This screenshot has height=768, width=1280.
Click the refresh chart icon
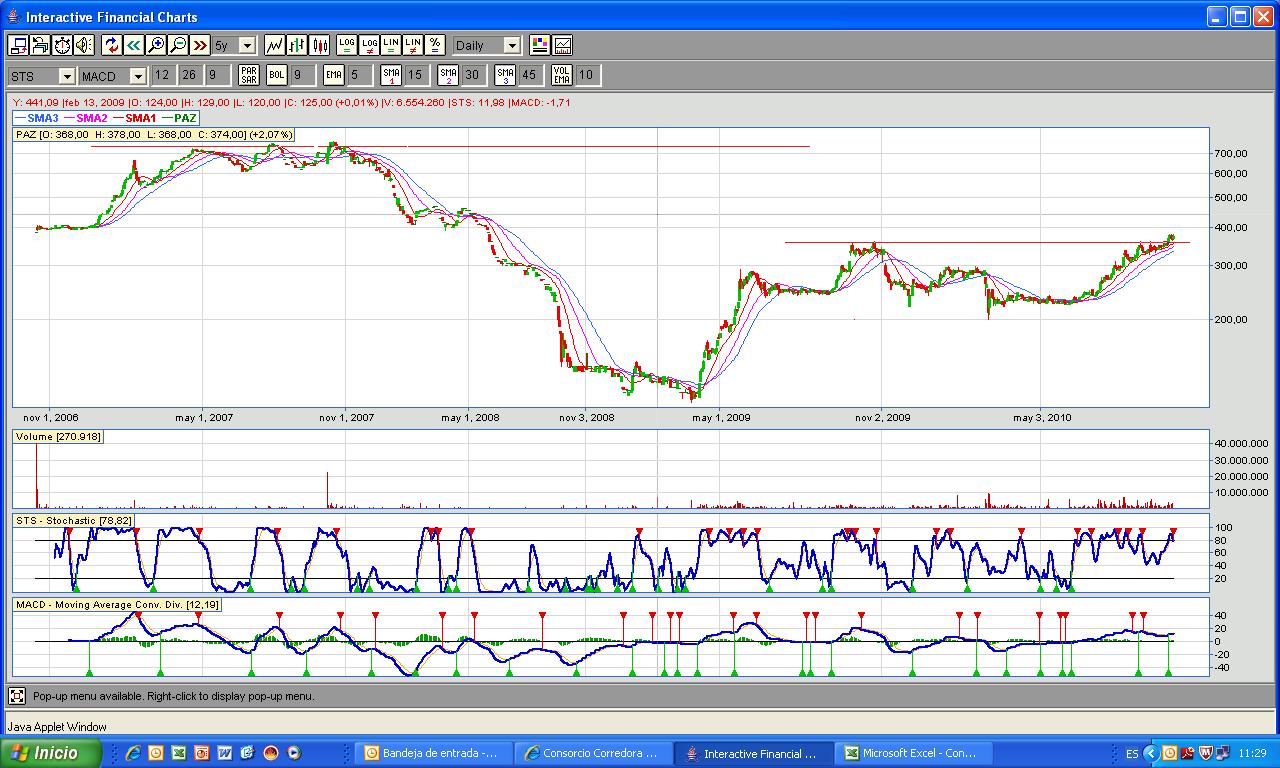click(111, 45)
